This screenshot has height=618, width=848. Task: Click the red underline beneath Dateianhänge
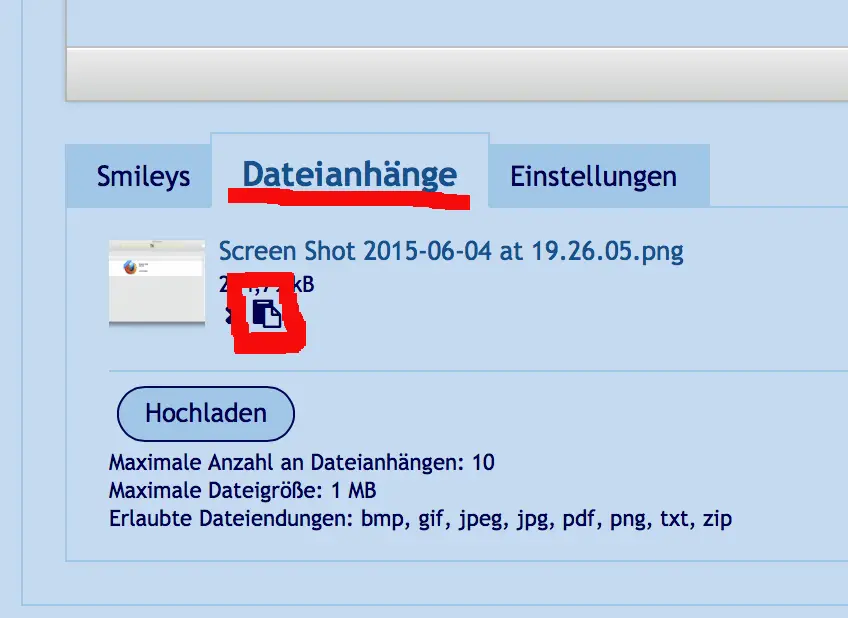(x=349, y=196)
